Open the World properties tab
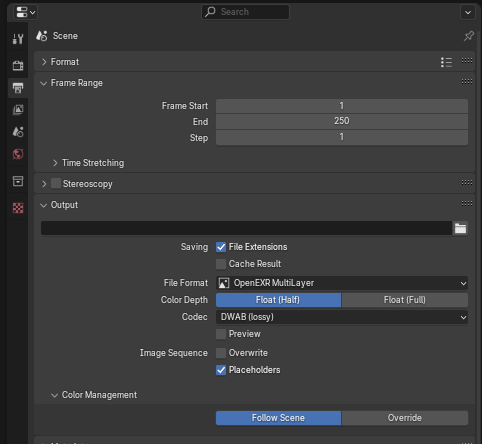Image resolution: width=482 pixels, height=444 pixels. 18,154
